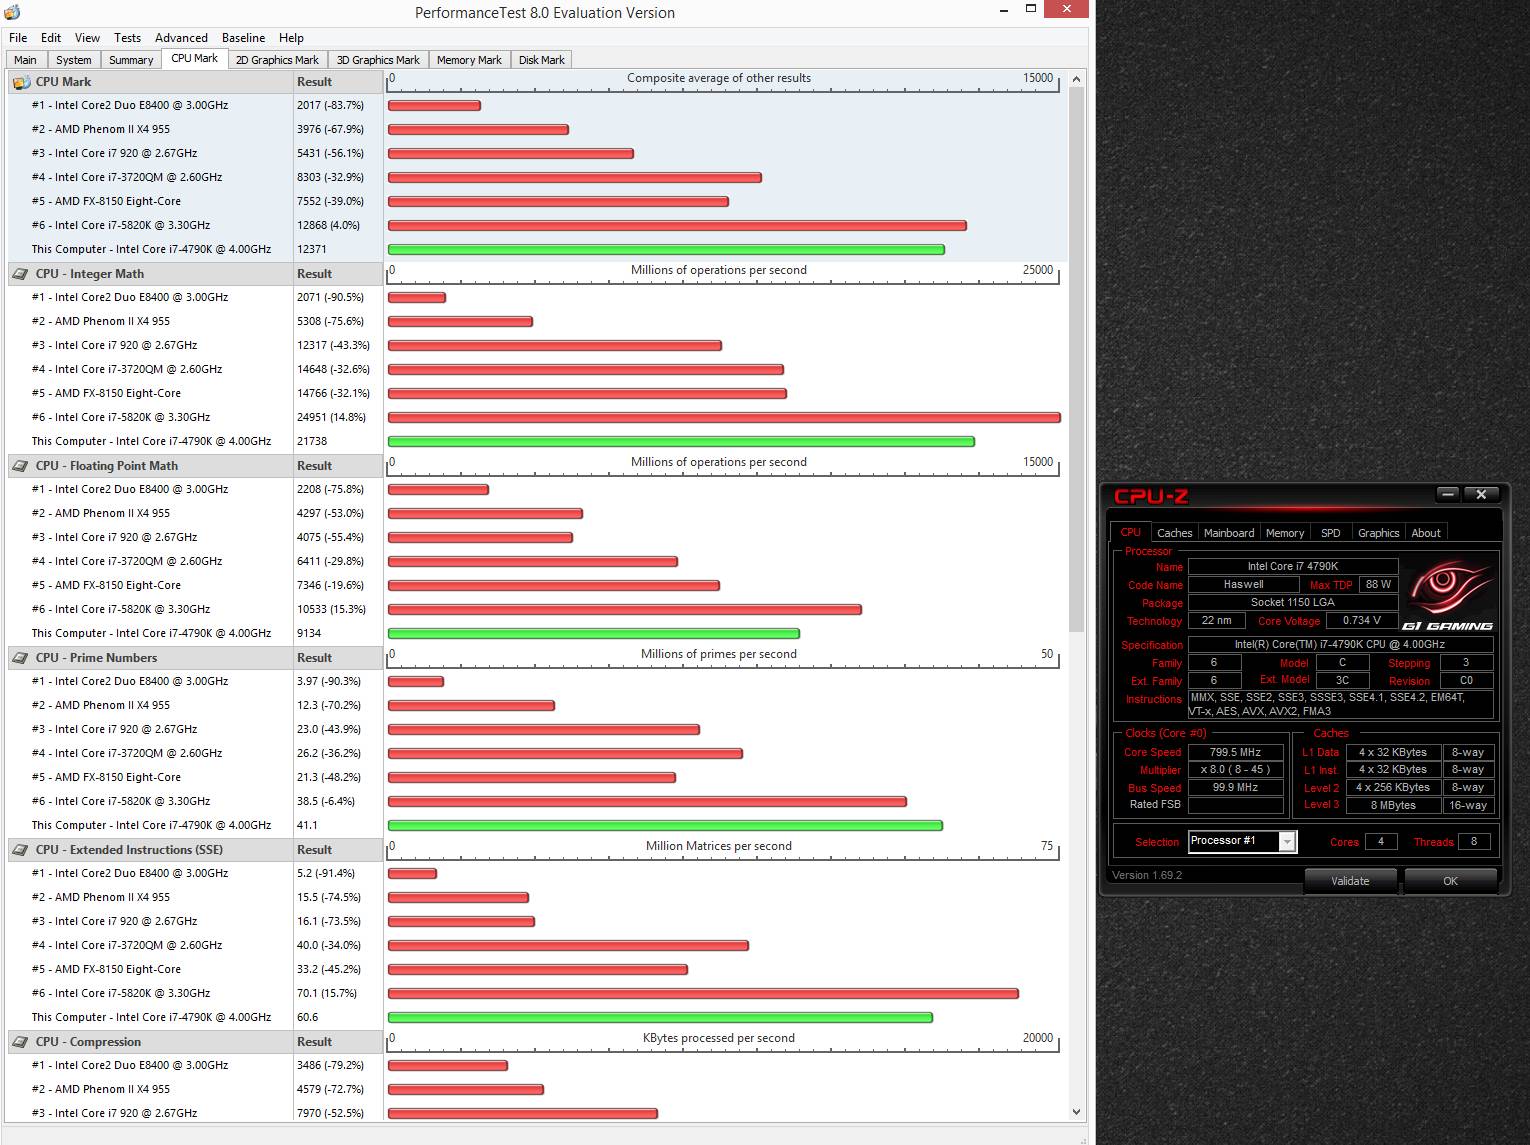Click the Validate button in CPU-Z
The image size is (1530, 1145).
1350,881
